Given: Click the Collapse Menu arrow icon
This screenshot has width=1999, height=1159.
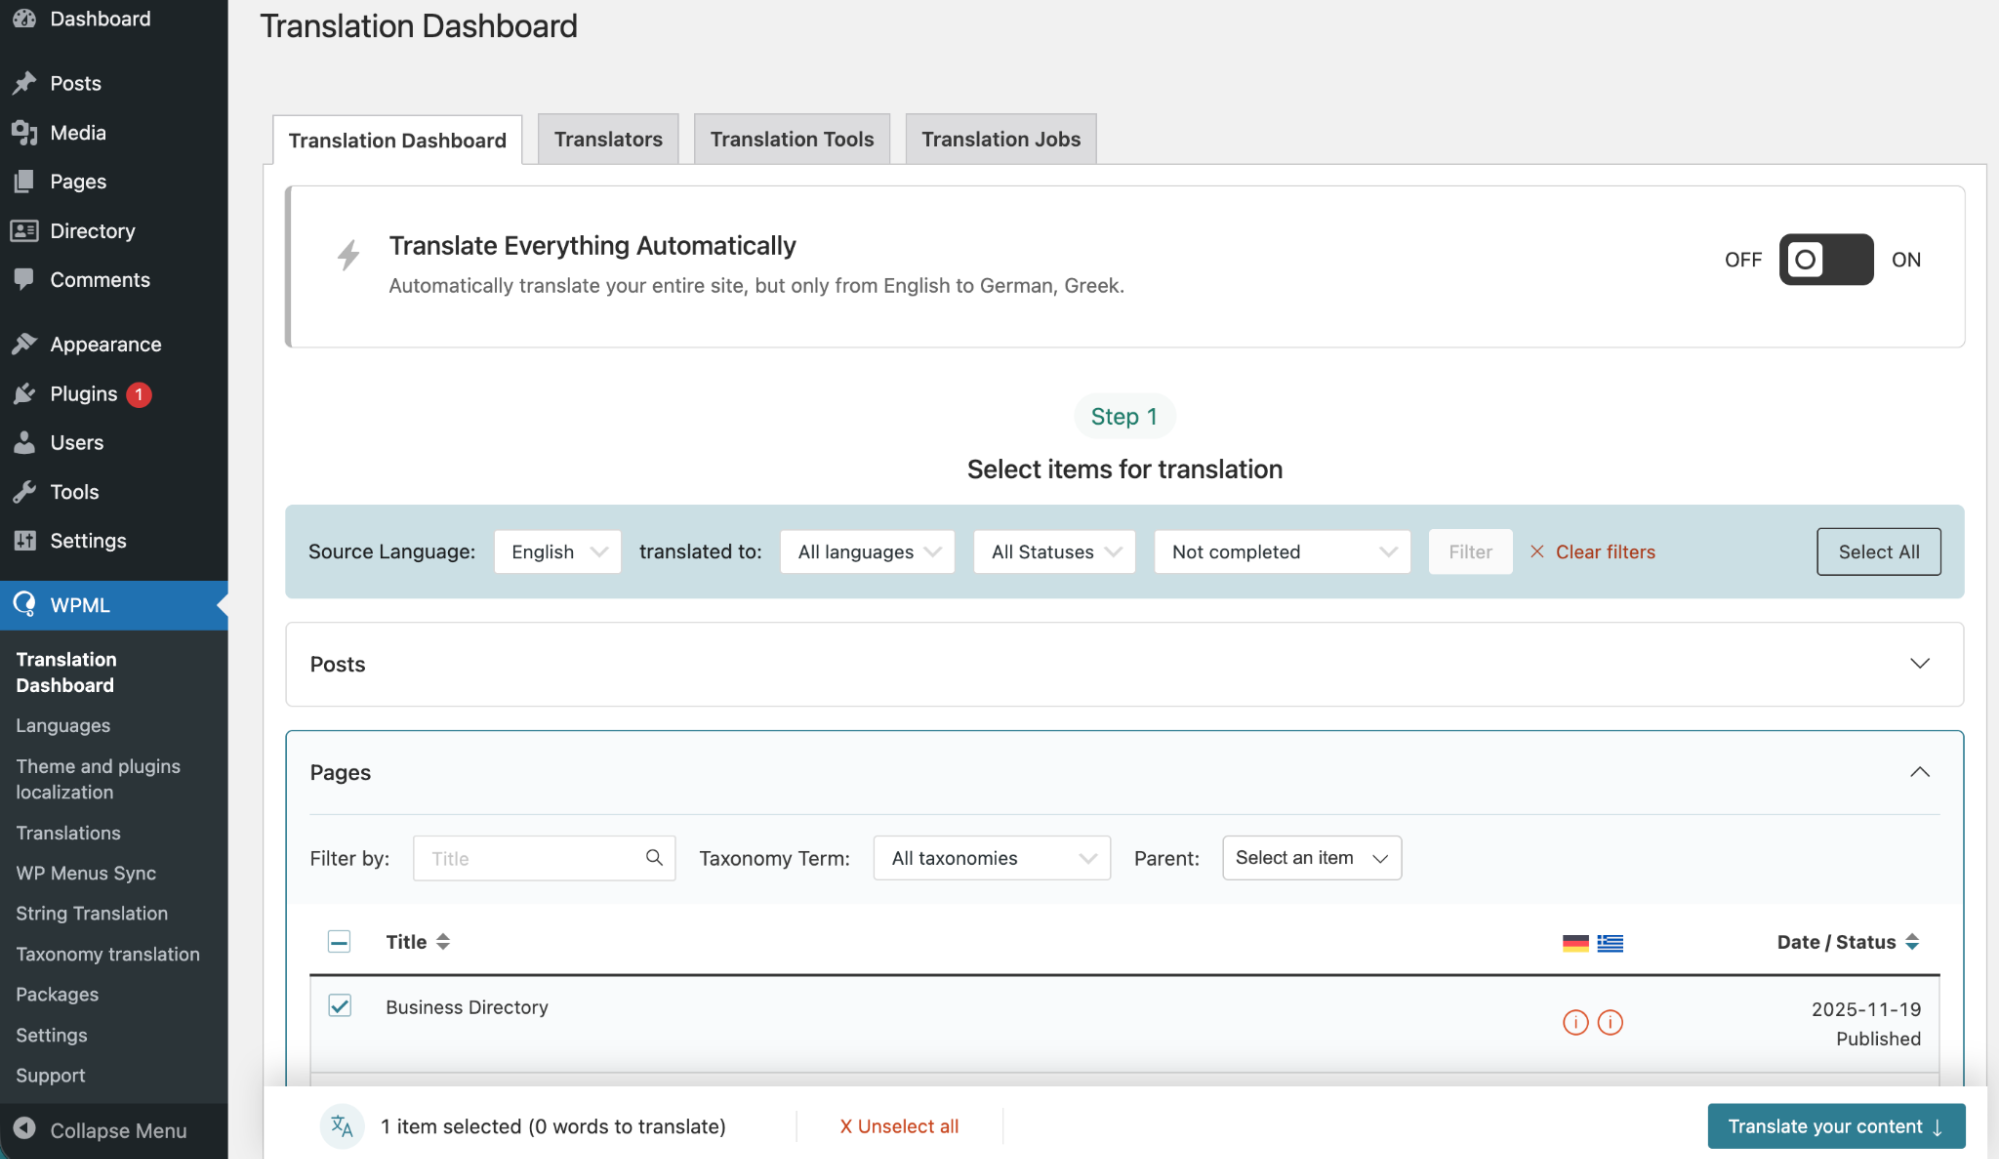Looking at the screenshot, I should coord(25,1129).
